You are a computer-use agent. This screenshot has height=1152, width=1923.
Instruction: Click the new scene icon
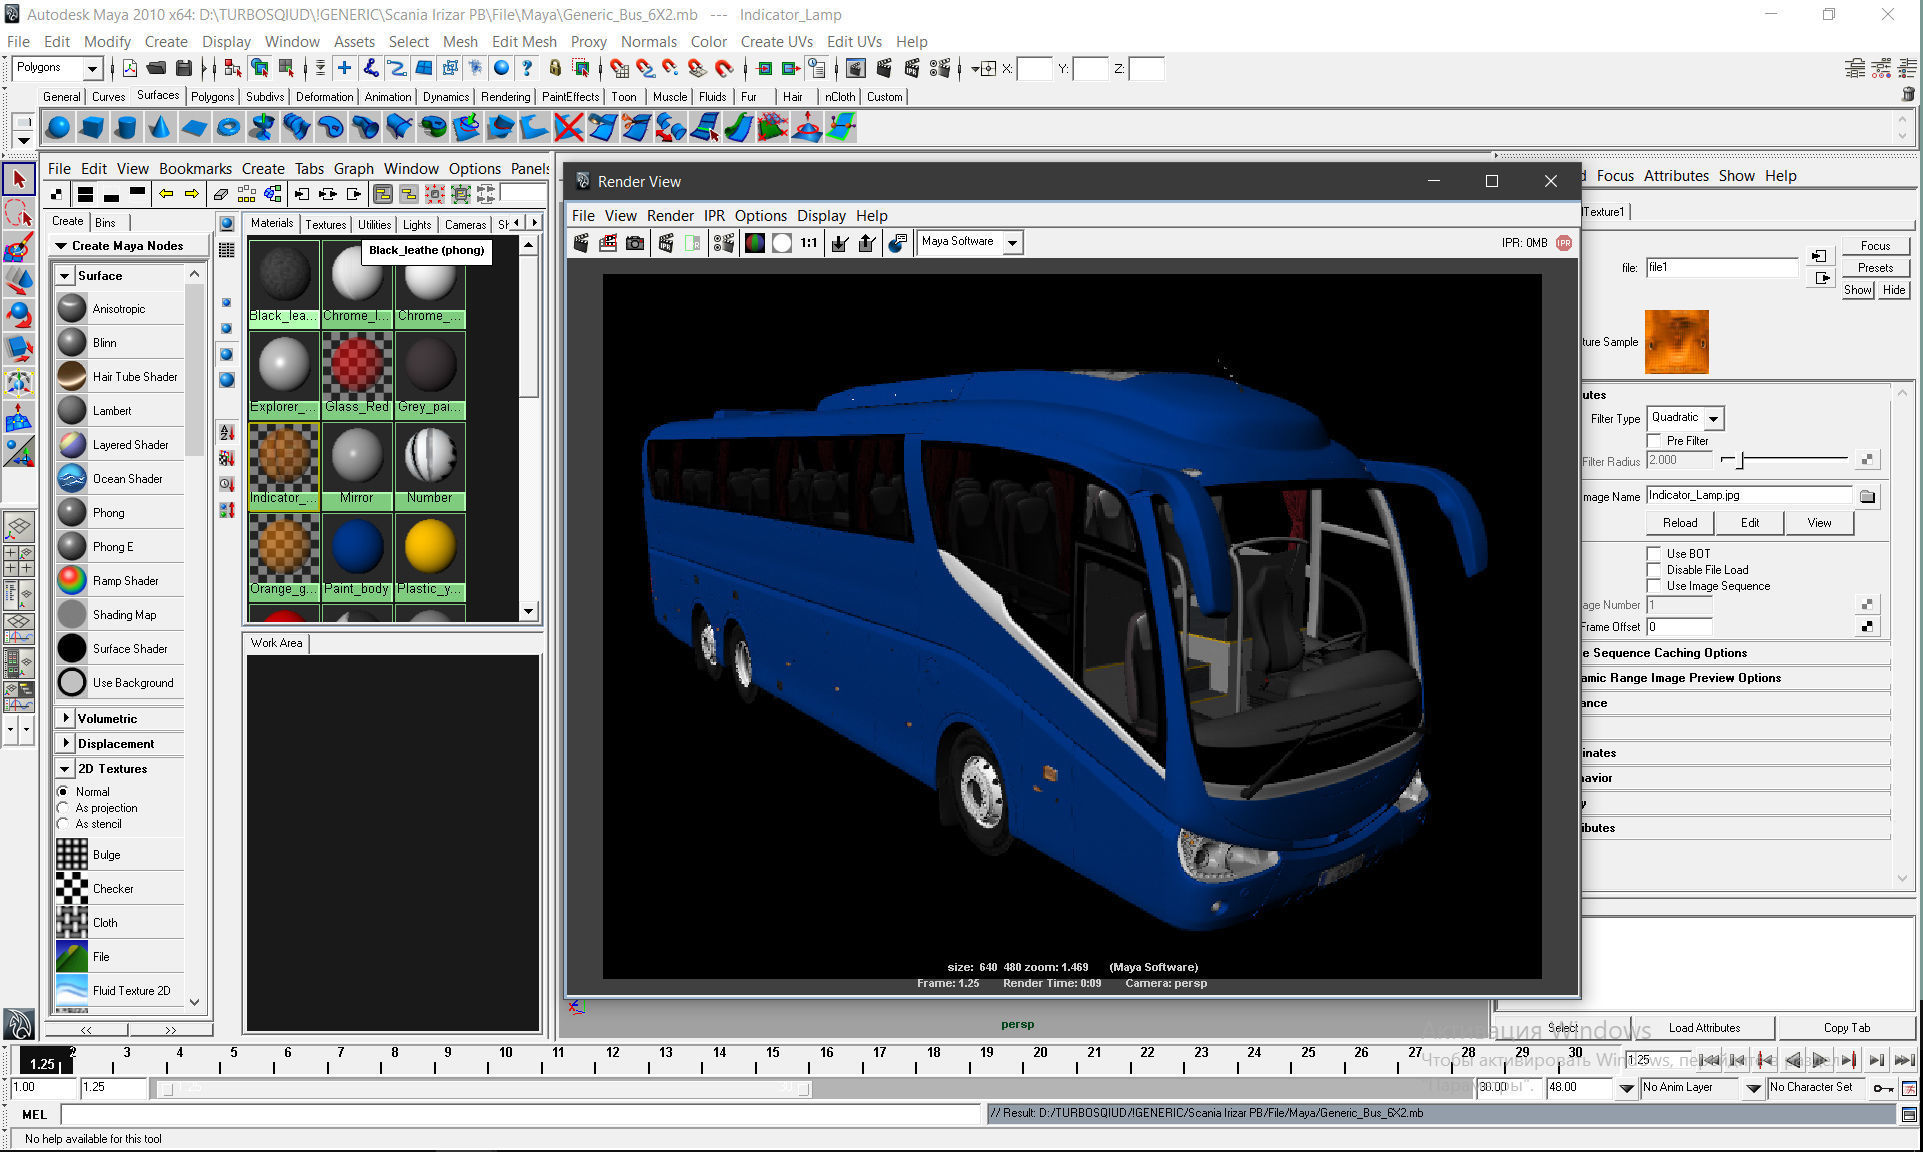coord(130,68)
